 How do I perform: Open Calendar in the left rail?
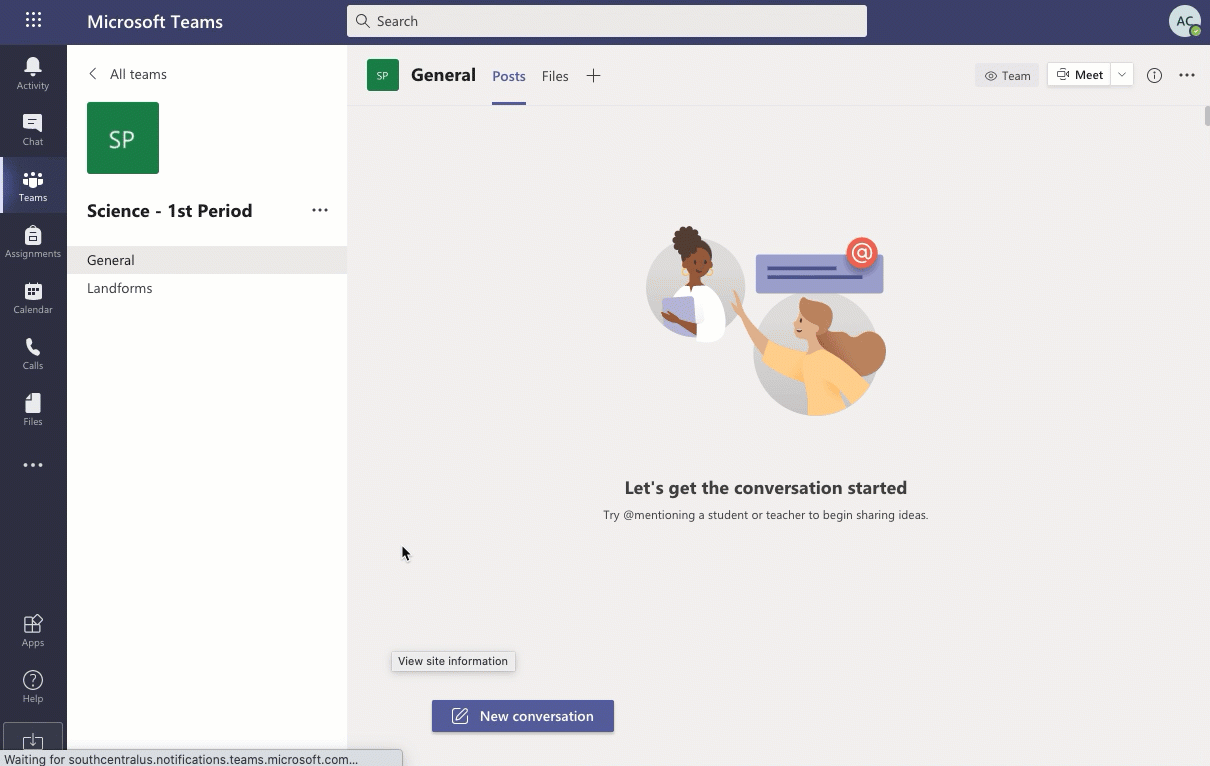pyautogui.click(x=33, y=297)
